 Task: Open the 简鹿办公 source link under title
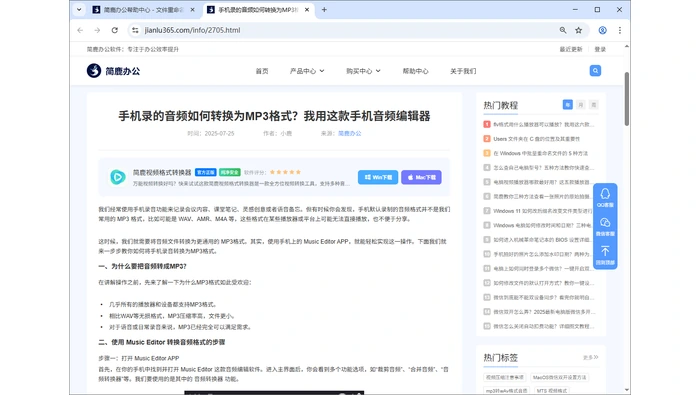[x=350, y=133]
